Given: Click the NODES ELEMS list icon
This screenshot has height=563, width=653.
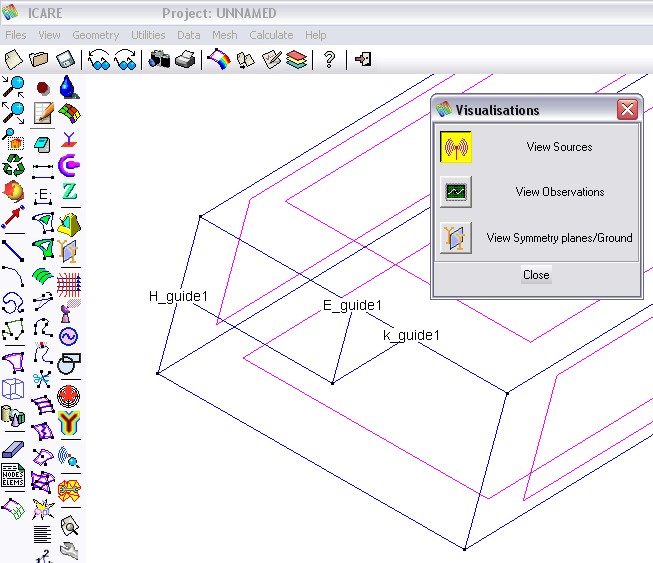Looking at the screenshot, I should [13, 476].
